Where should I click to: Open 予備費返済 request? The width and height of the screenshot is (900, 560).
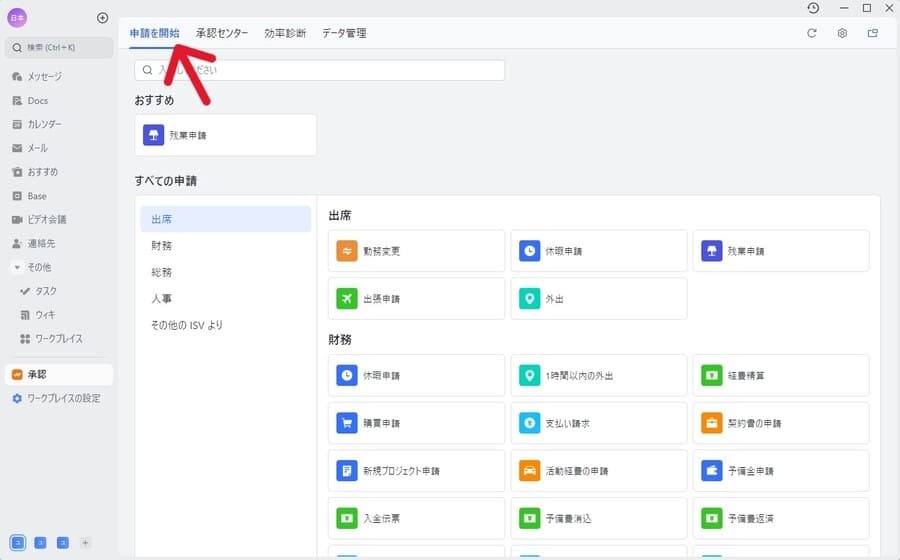point(781,518)
